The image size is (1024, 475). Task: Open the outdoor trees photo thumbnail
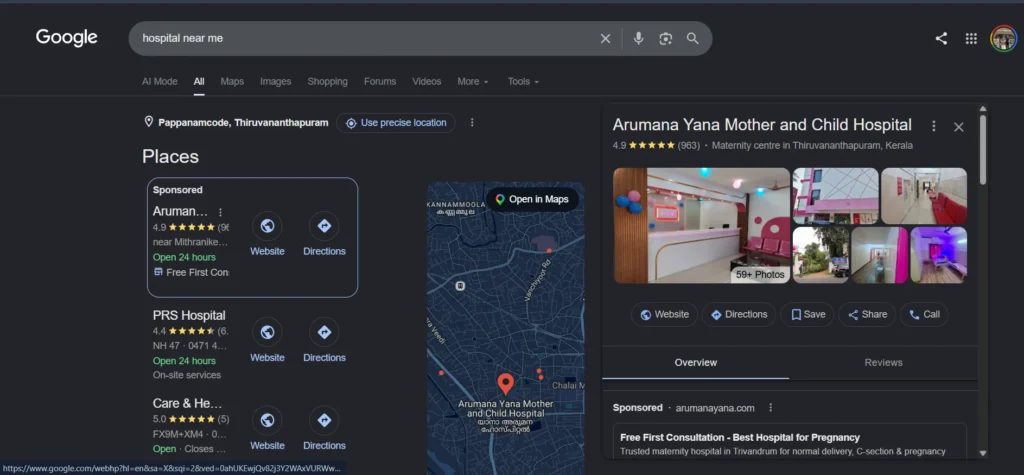821,255
